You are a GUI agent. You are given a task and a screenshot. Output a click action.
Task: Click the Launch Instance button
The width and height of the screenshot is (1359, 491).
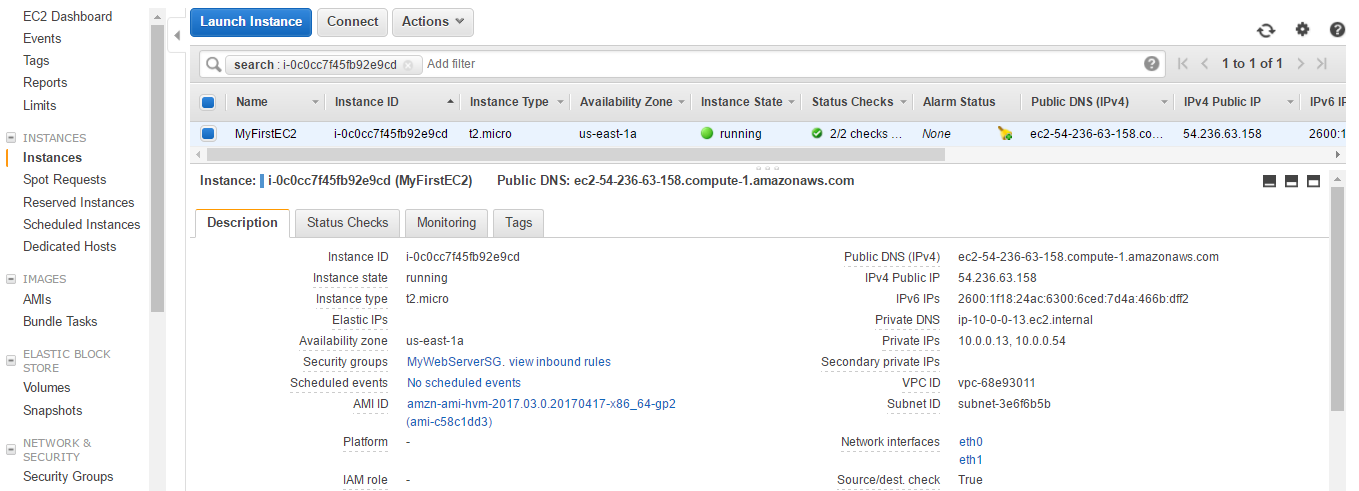251,22
